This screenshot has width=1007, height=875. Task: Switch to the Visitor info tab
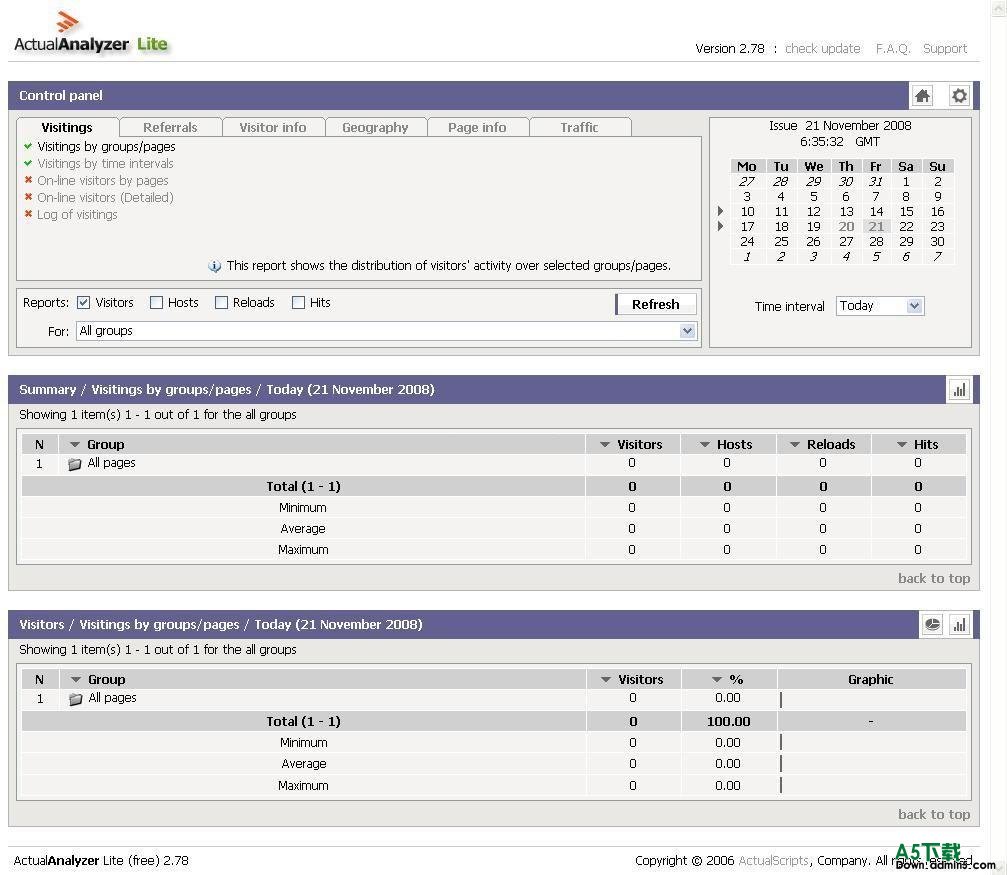(x=273, y=127)
